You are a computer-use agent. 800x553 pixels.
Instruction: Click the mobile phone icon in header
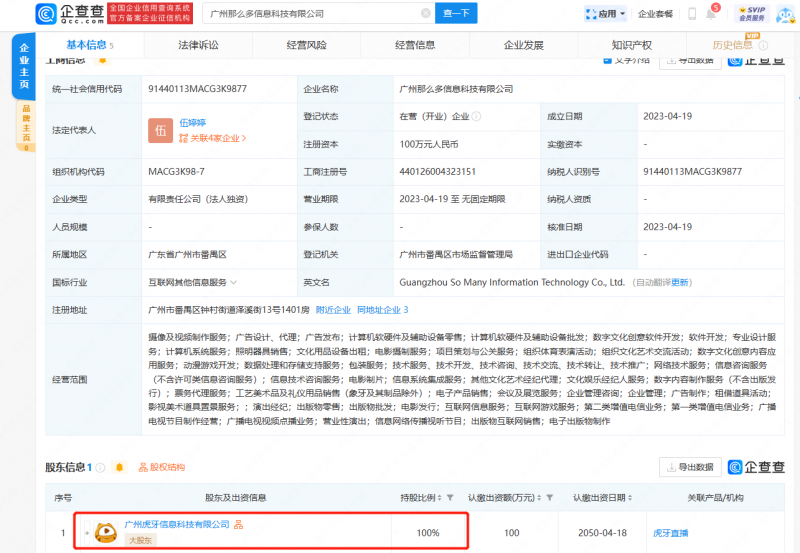[692, 14]
